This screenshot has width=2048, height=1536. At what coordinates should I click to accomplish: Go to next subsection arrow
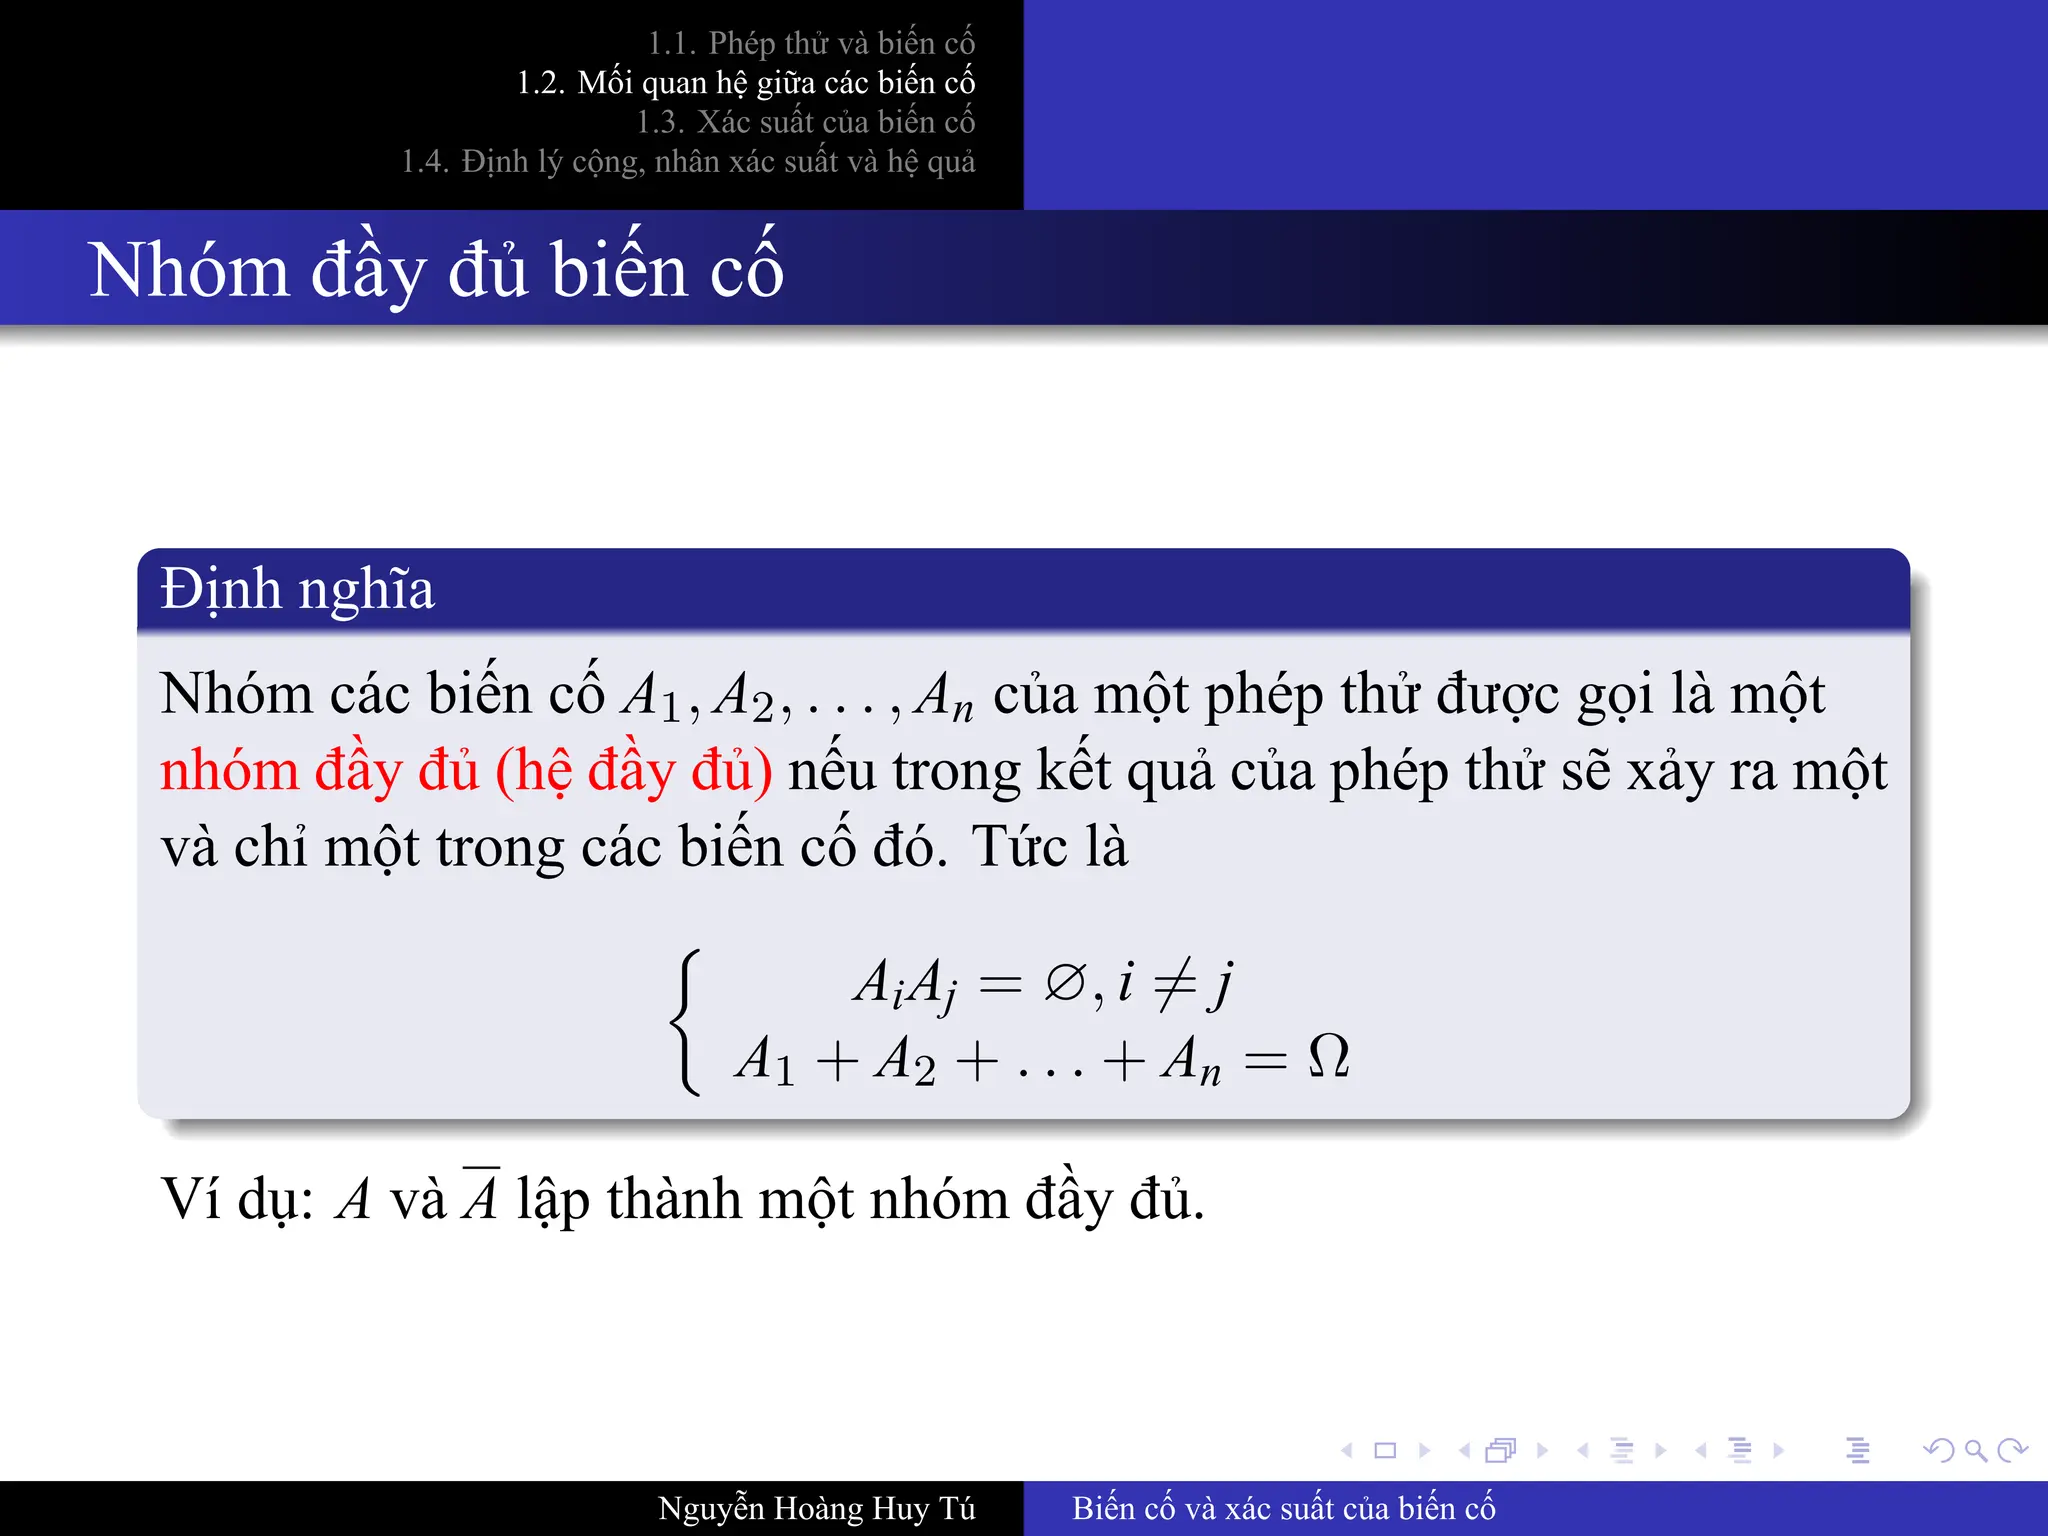click(x=1661, y=1450)
